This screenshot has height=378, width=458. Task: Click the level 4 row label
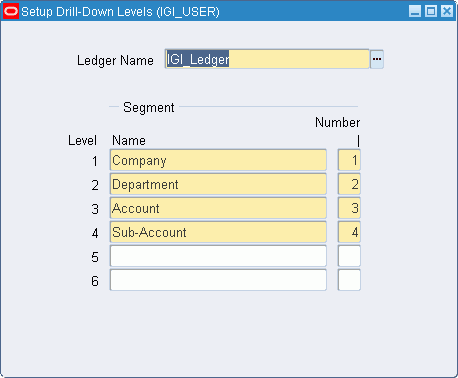tap(95, 233)
